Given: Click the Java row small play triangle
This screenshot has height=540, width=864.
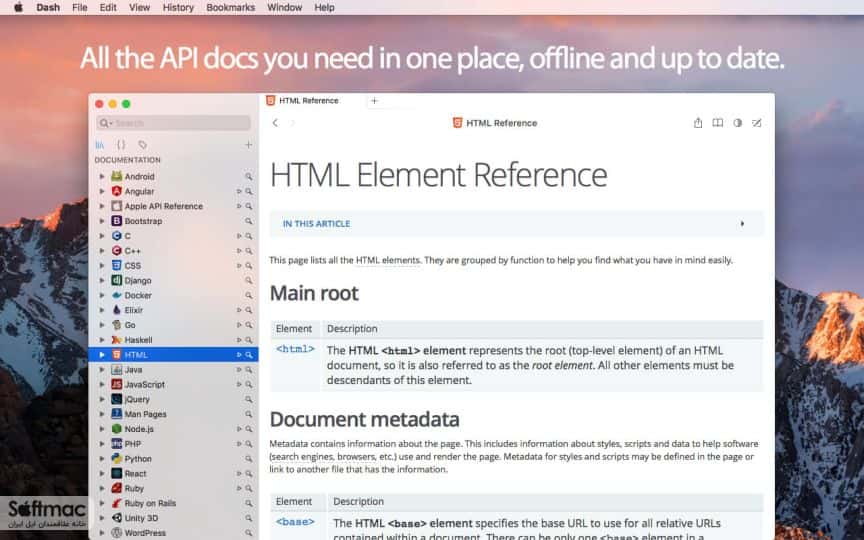Looking at the screenshot, I should click(239, 370).
